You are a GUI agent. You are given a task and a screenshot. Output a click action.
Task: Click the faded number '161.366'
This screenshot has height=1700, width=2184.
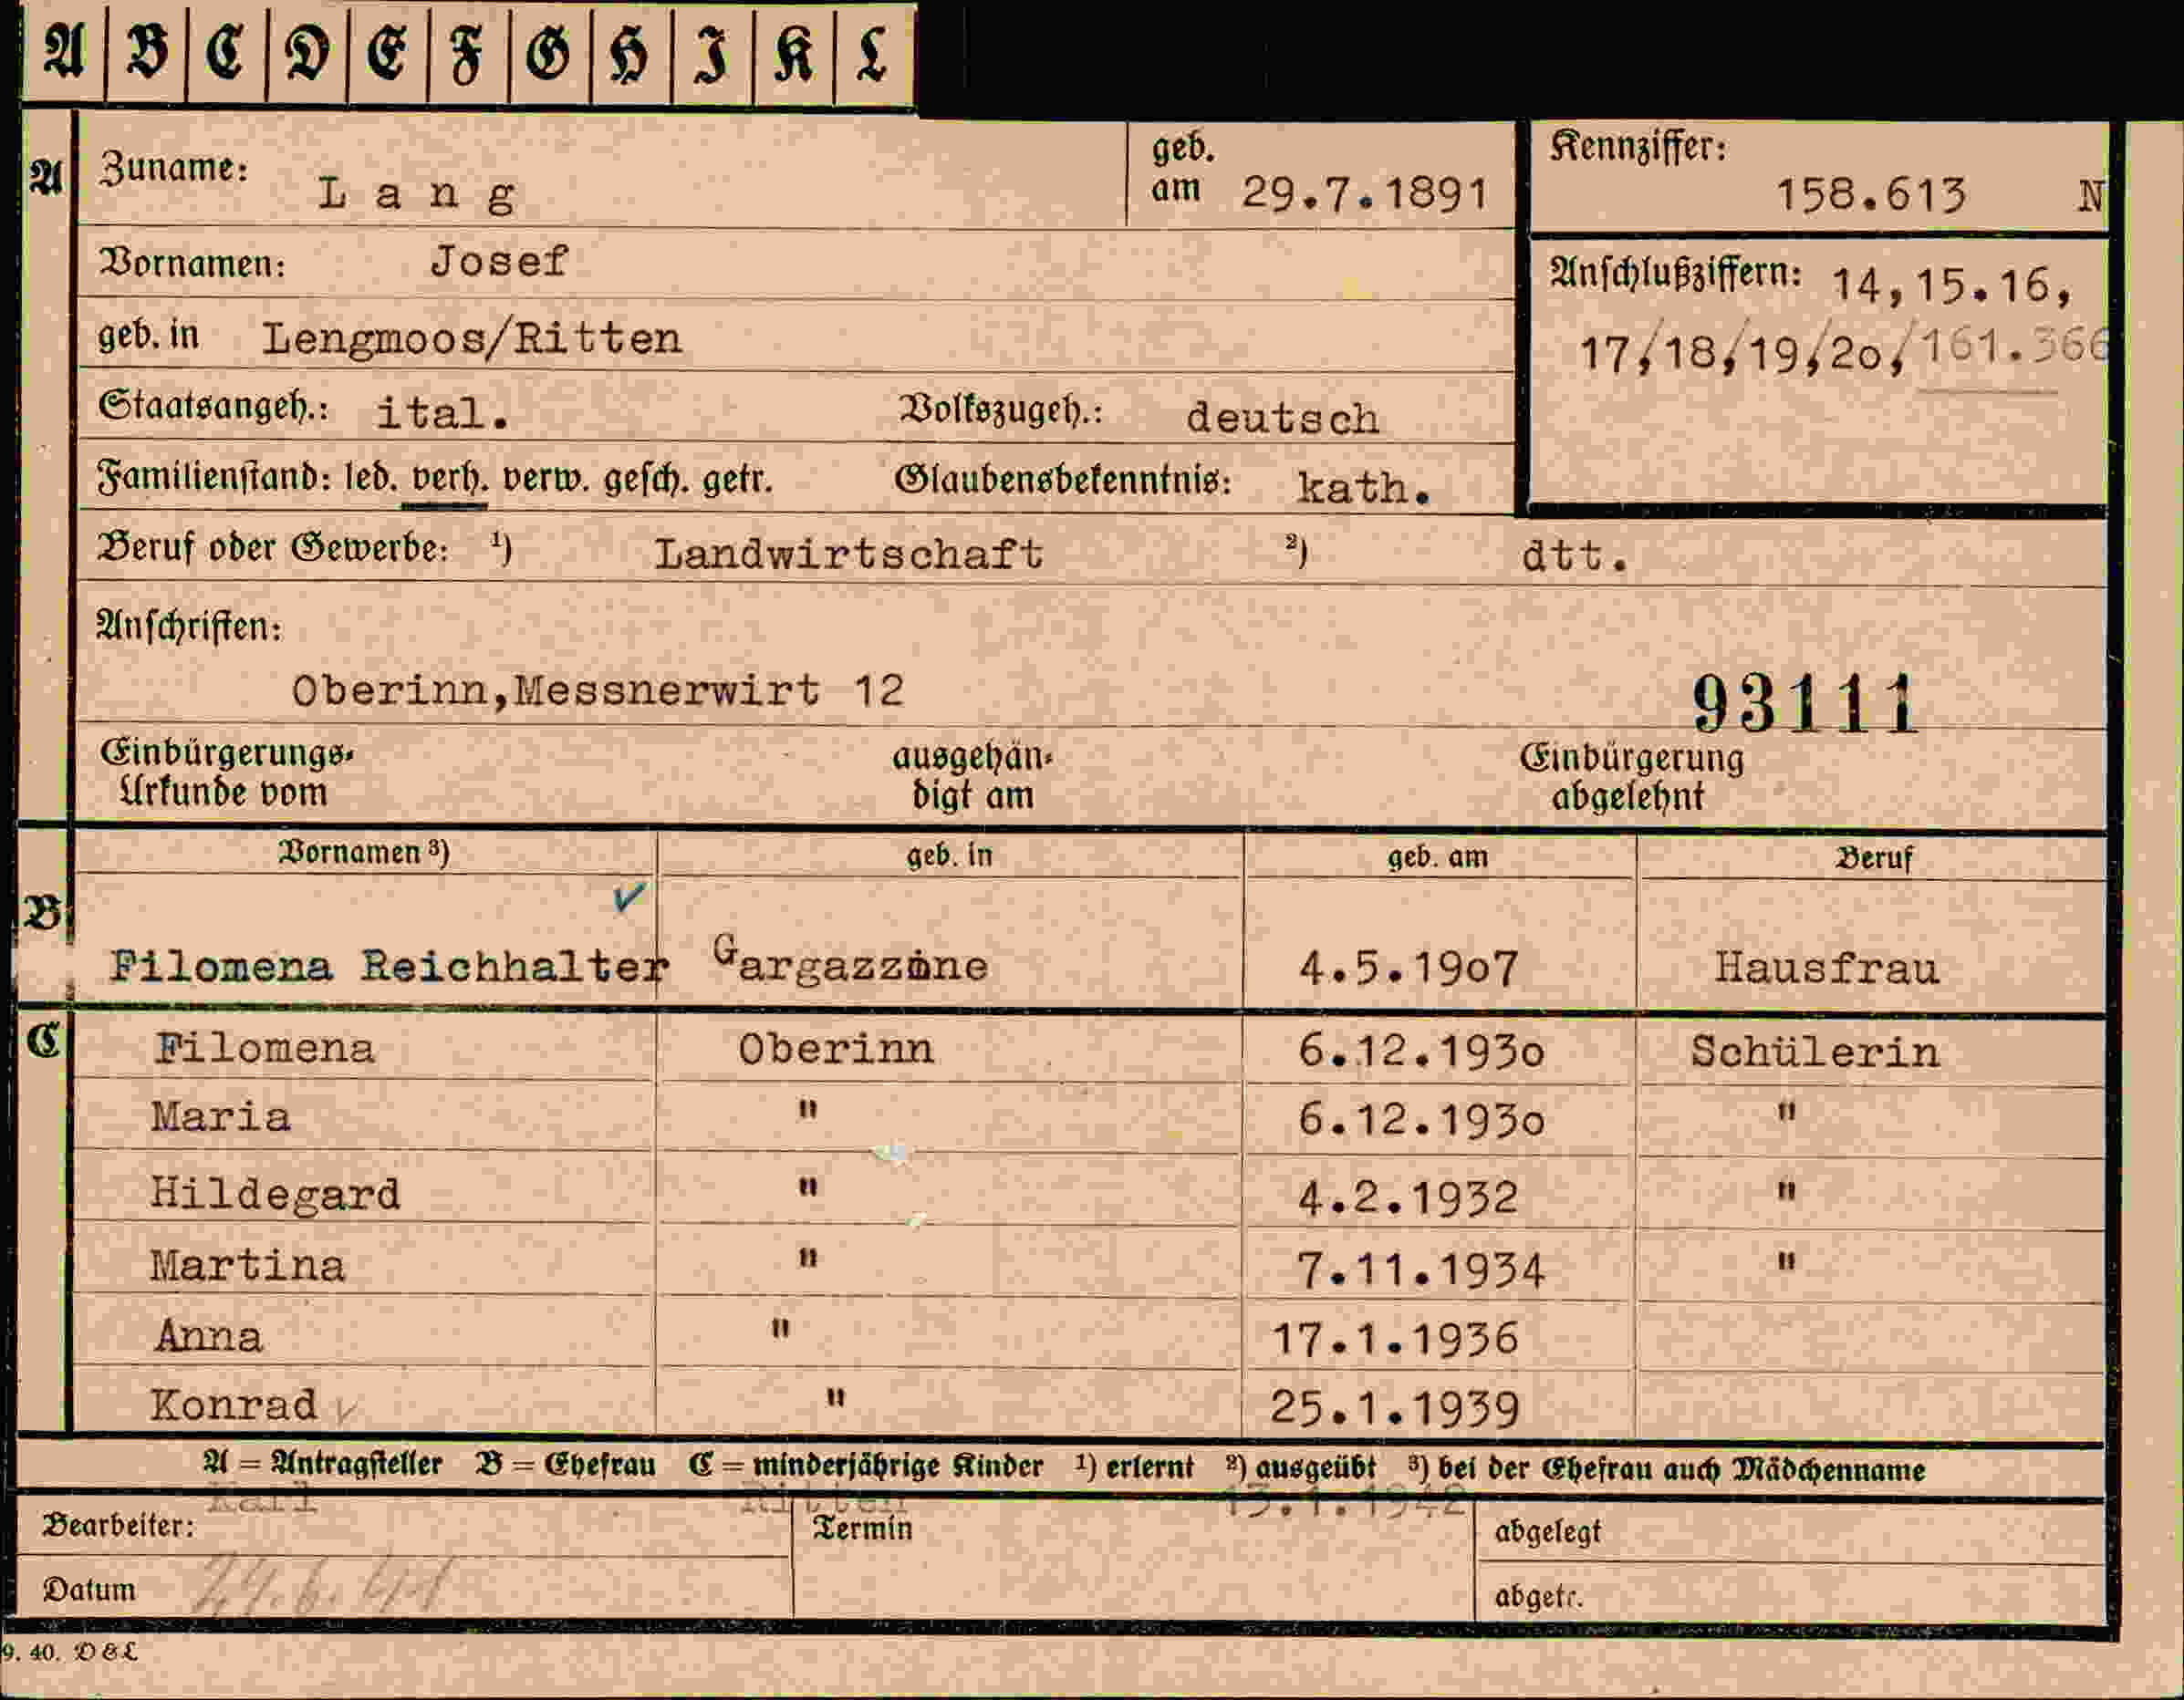2013,346
